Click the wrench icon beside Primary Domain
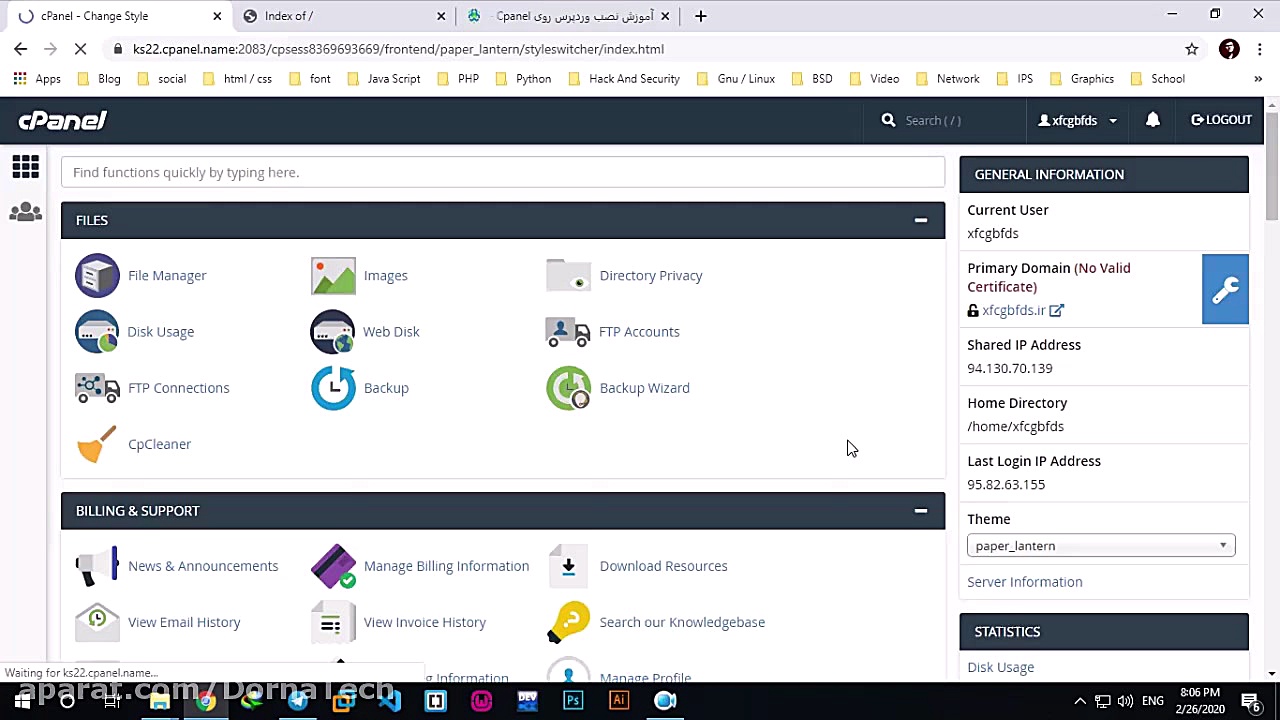Viewport: 1280px width, 720px height. click(1225, 289)
